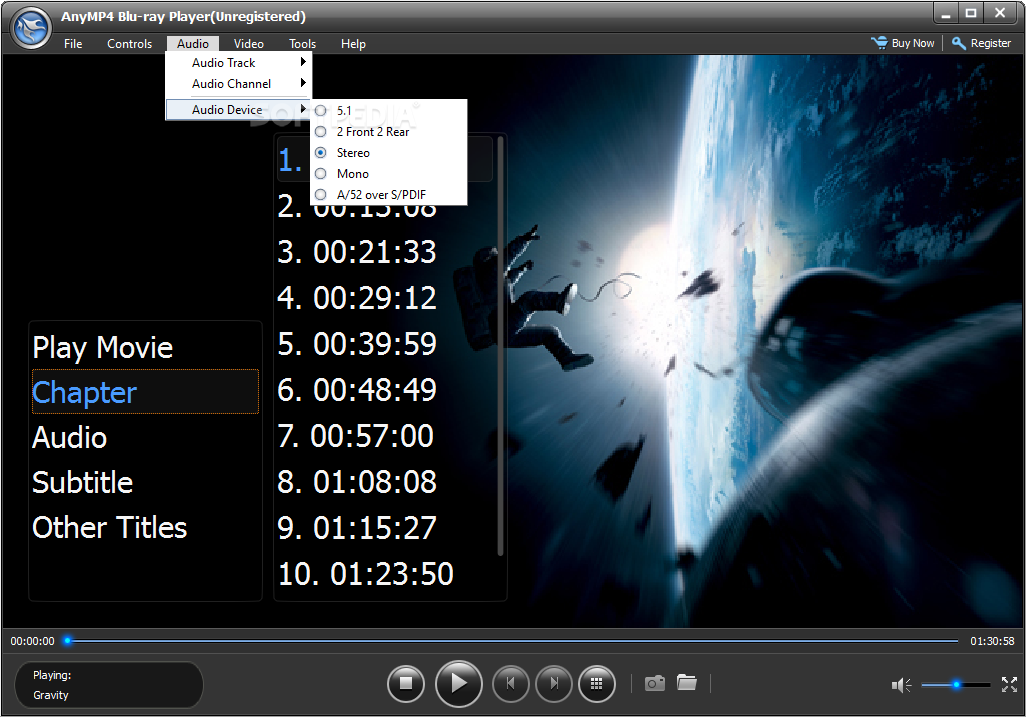Open the Controls menu

(x=130, y=44)
